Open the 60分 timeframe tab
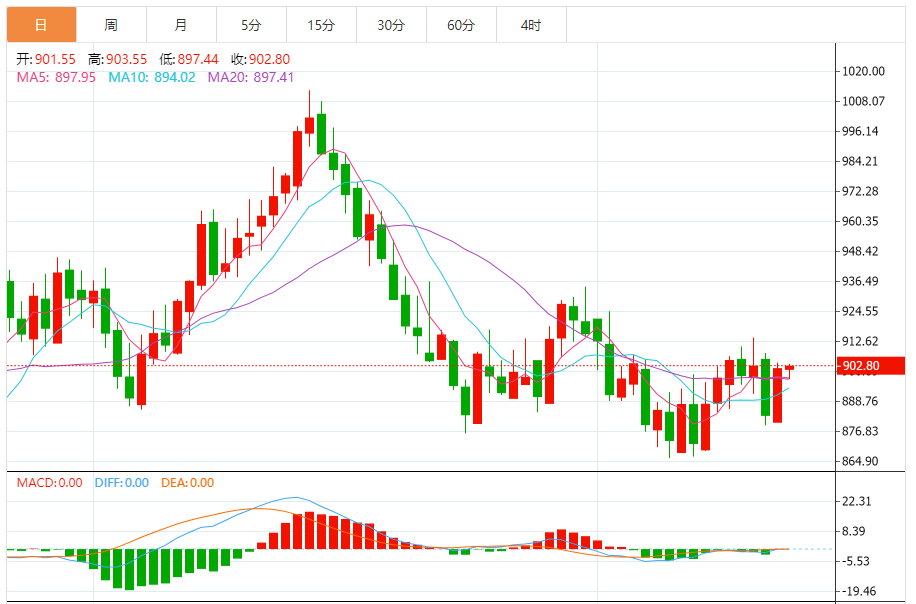 point(462,25)
